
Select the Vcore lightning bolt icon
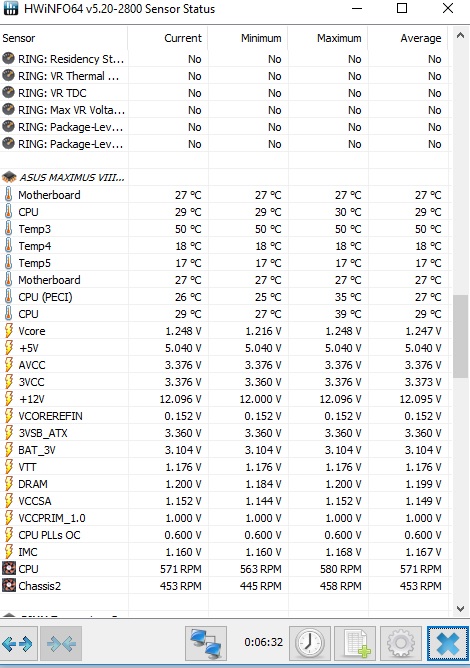[x=9, y=331]
